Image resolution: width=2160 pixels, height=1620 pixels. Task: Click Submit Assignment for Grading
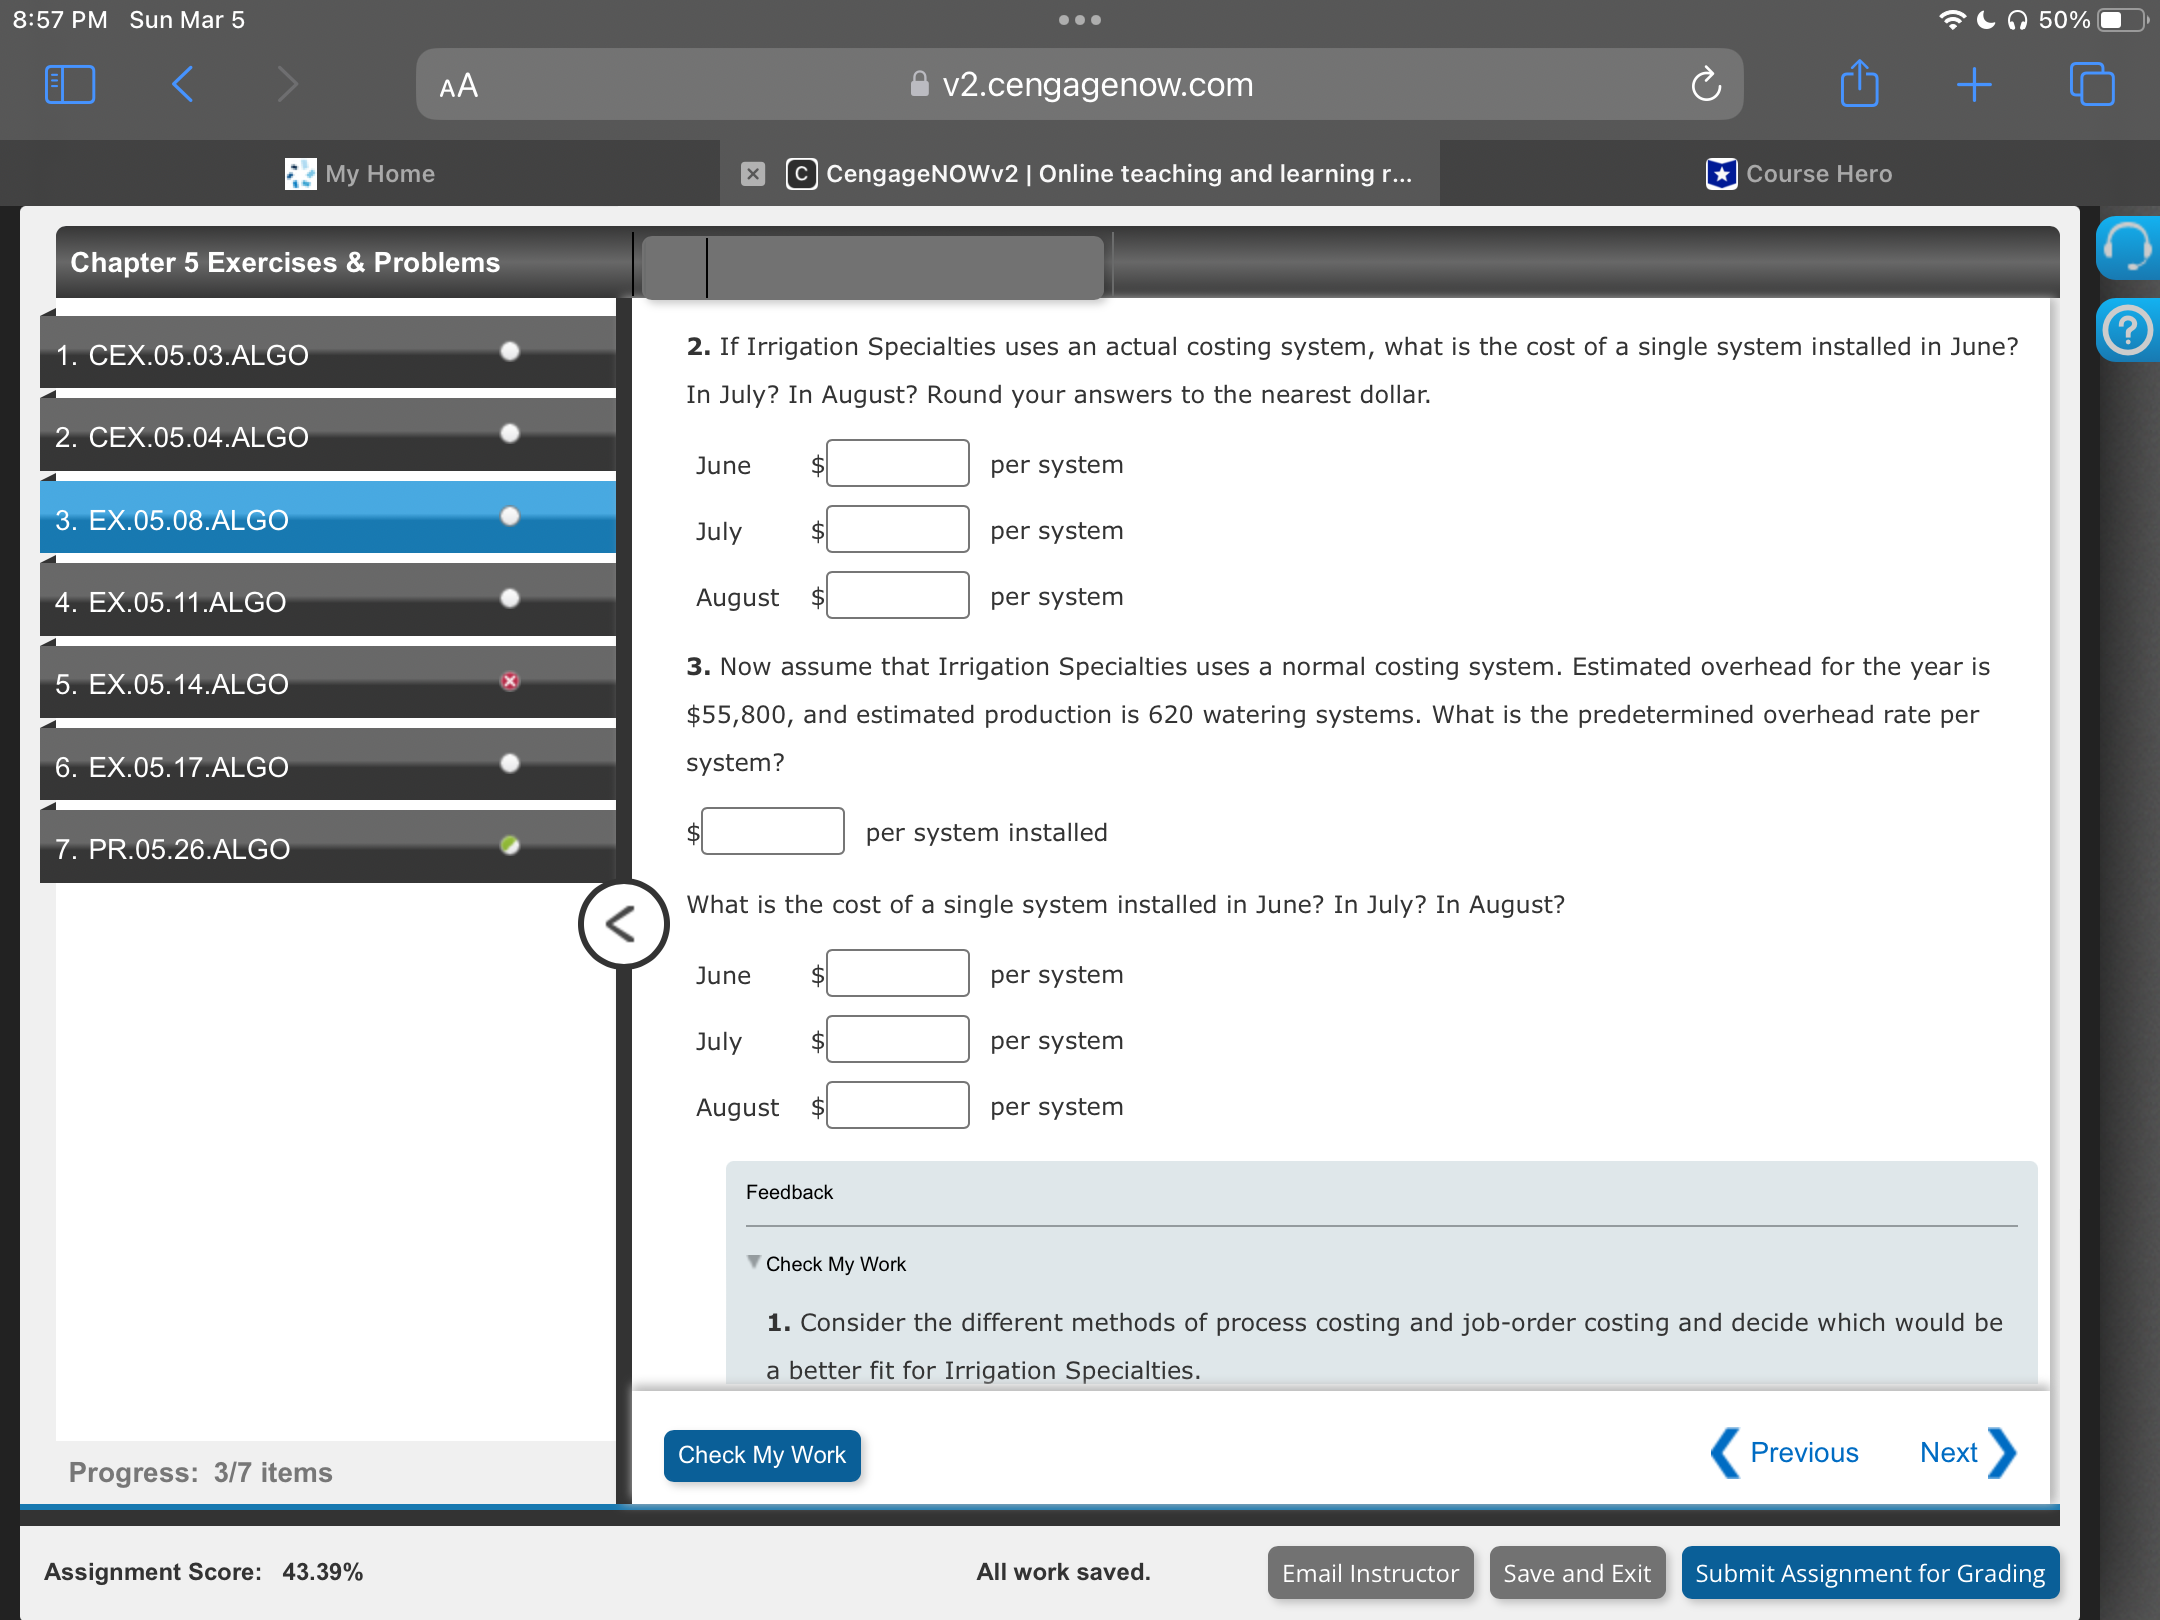[1869, 1573]
